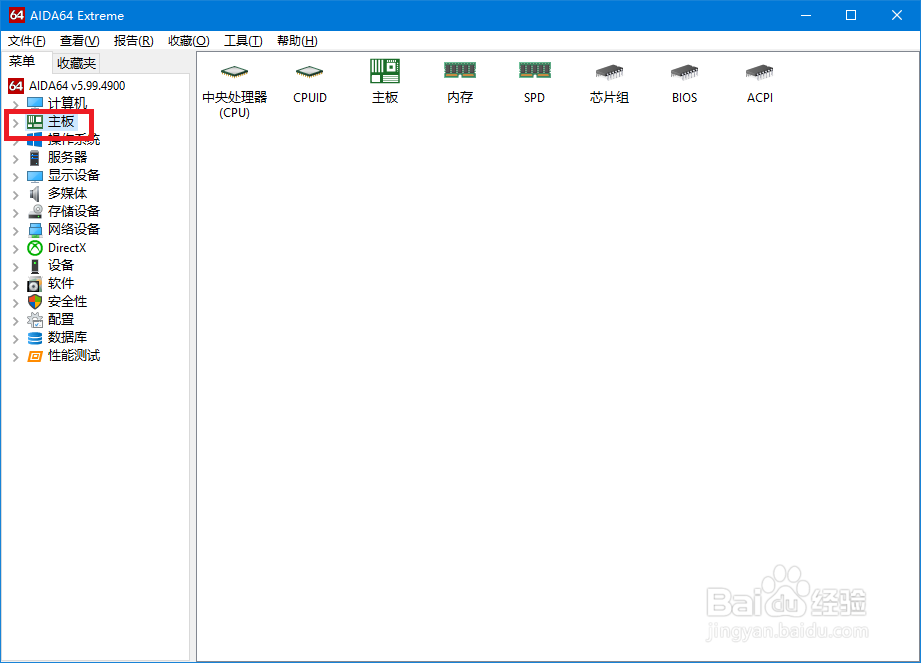The height and width of the screenshot is (663, 921).
Task: Select 存储设备 label in tree
Action: point(73,211)
